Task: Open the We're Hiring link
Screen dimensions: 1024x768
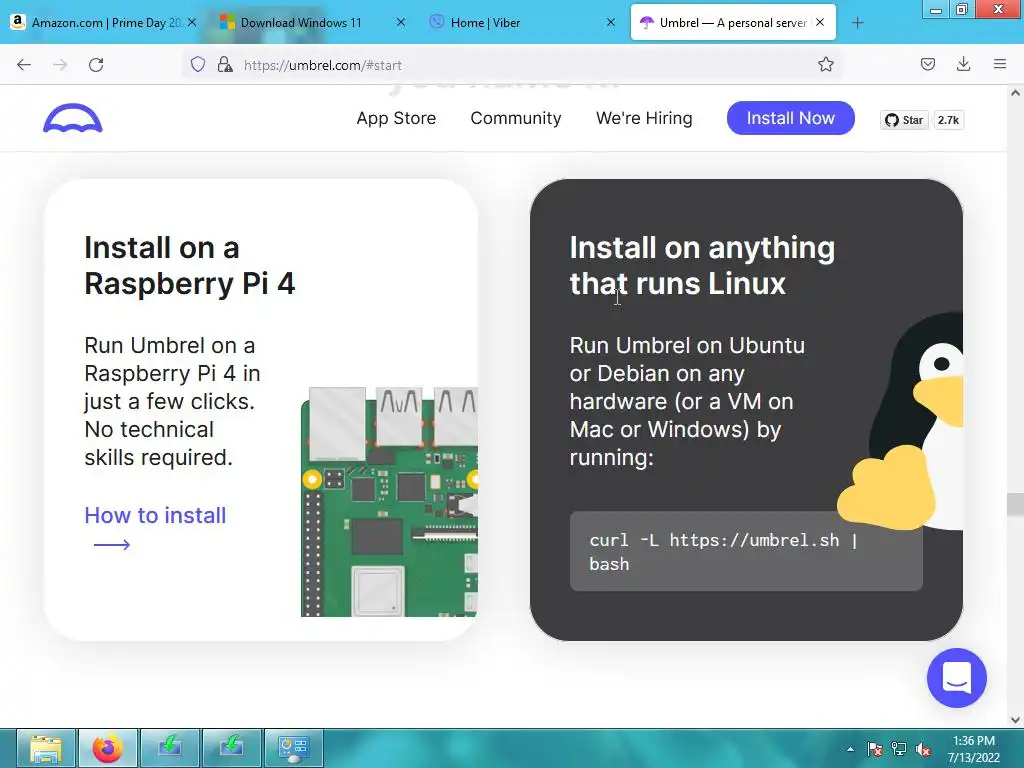Action: click(x=644, y=118)
